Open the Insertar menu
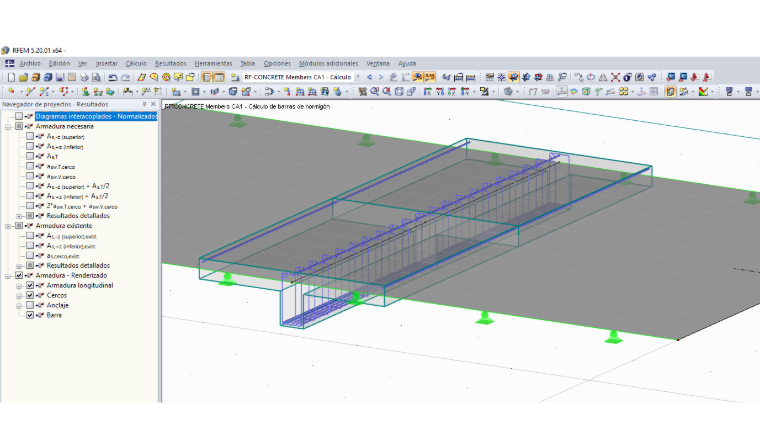 (107, 64)
